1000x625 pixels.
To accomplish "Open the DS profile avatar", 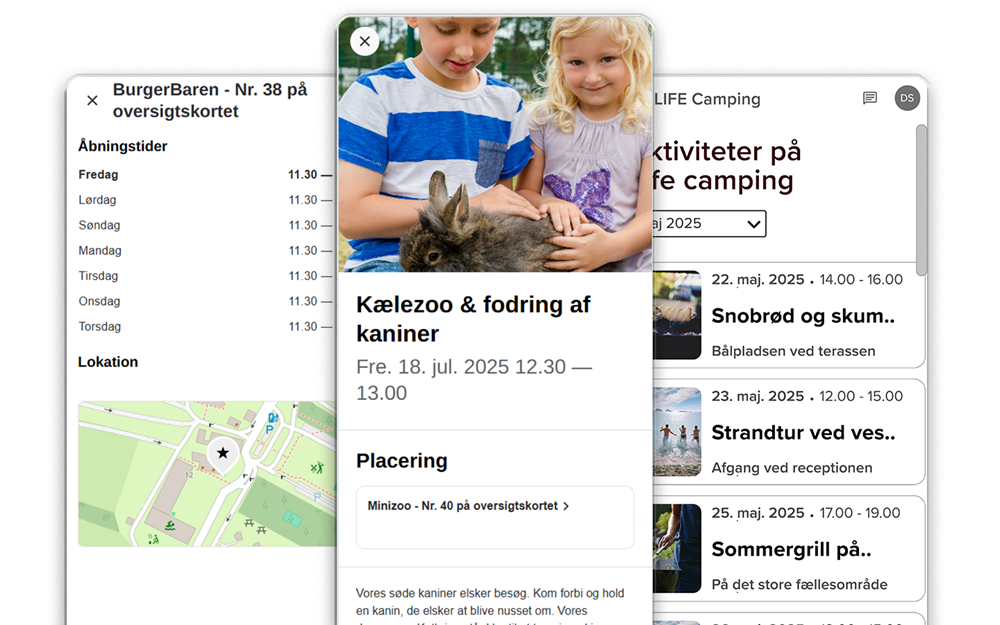I will click(x=907, y=98).
